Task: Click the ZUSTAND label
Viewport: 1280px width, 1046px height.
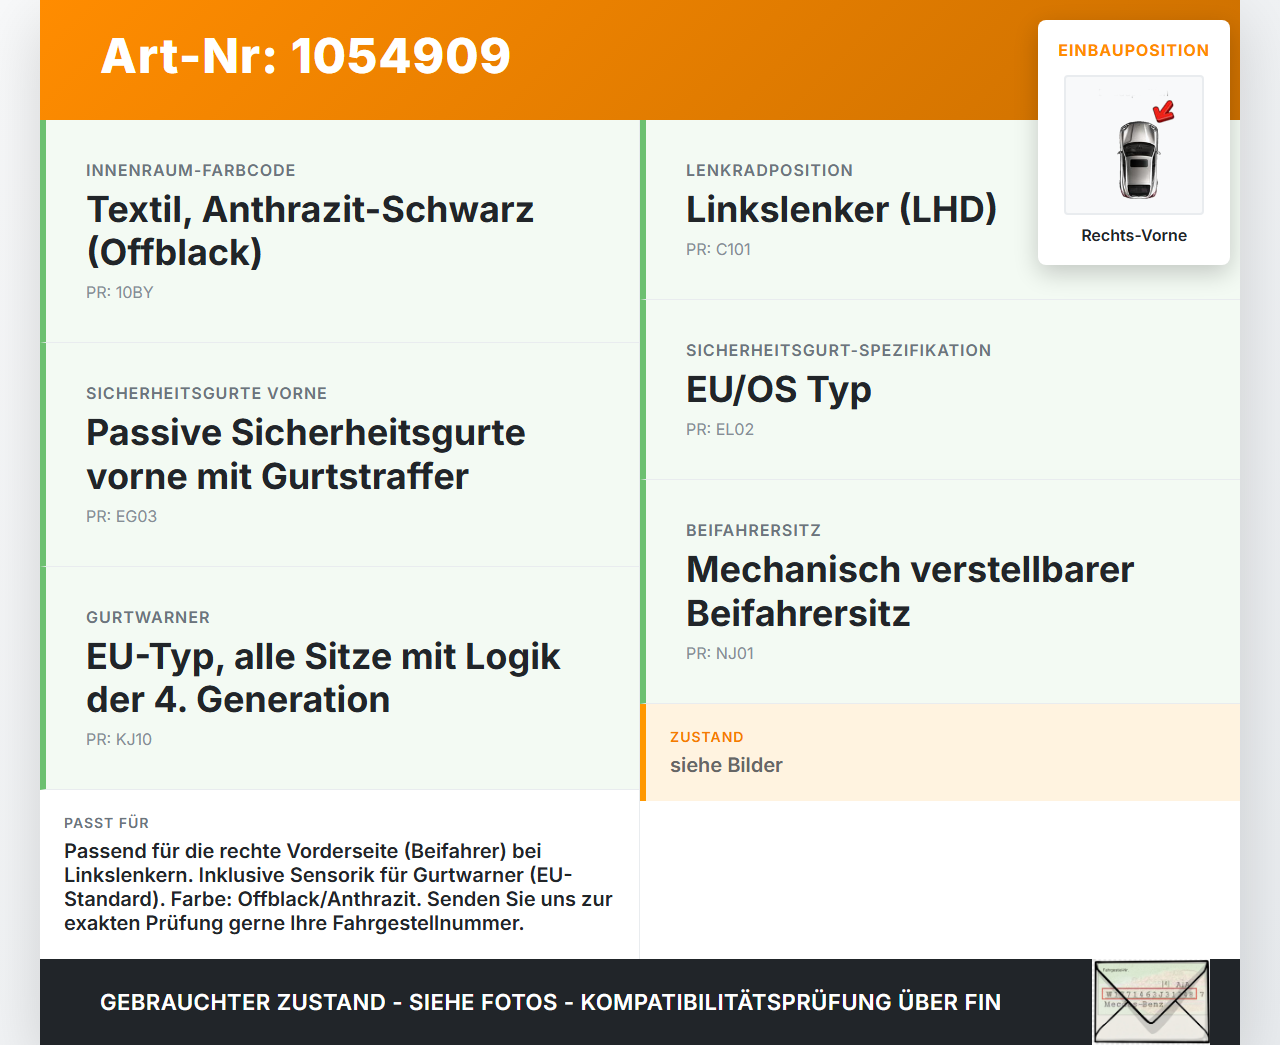Action: [x=707, y=737]
